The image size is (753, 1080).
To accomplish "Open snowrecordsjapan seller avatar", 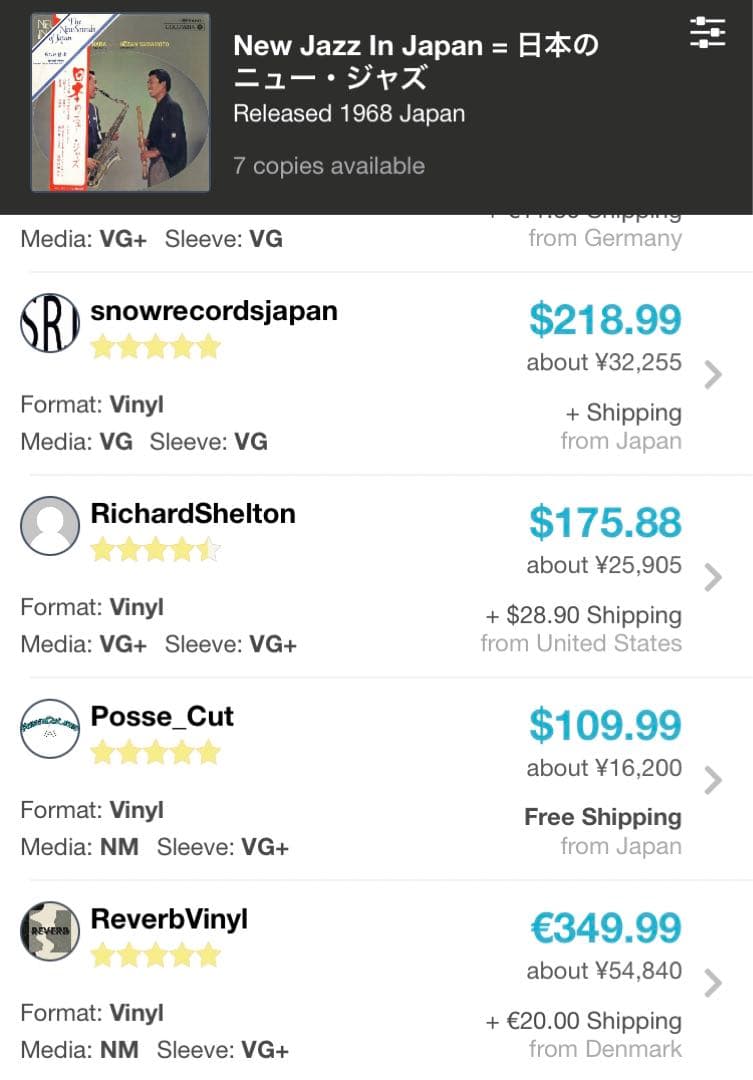I will [x=49, y=323].
